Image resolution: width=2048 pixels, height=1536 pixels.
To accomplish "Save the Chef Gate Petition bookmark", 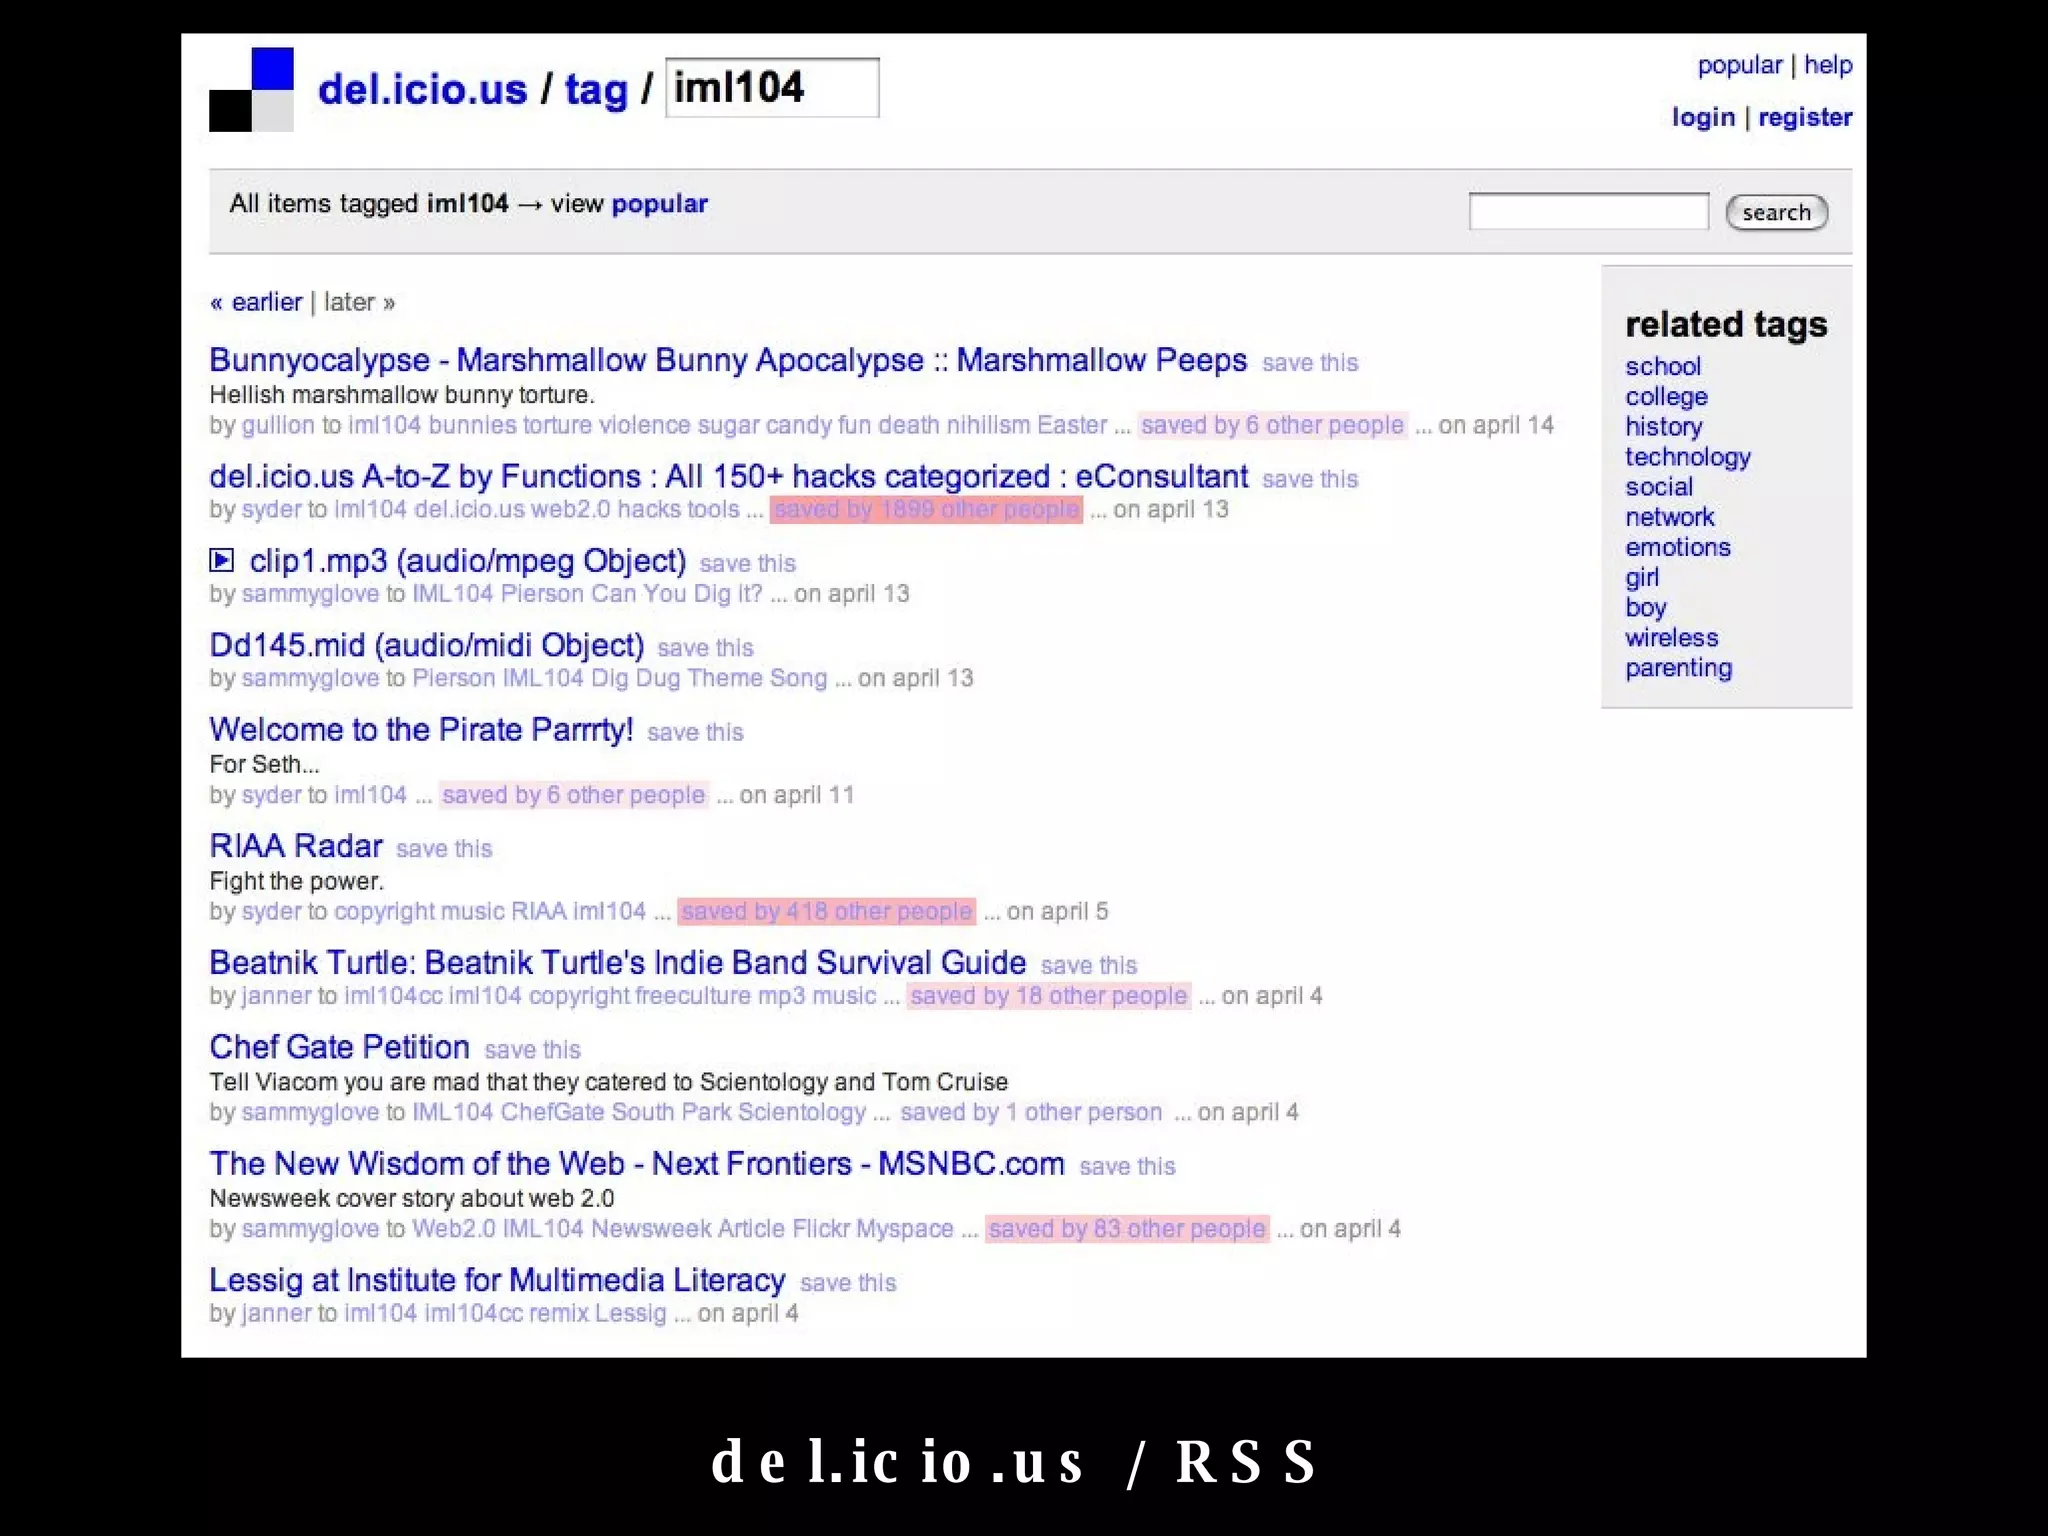I will point(533,1050).
